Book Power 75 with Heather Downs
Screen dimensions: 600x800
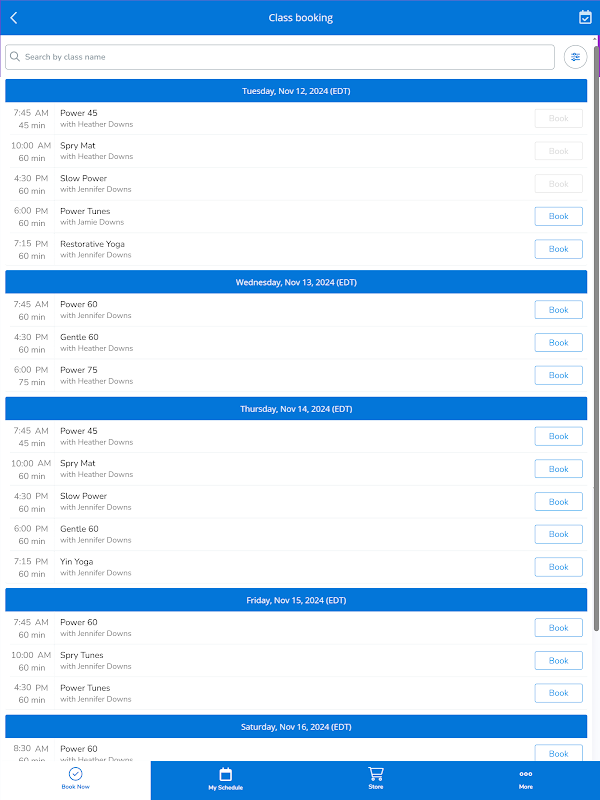(x=558, y=375)
